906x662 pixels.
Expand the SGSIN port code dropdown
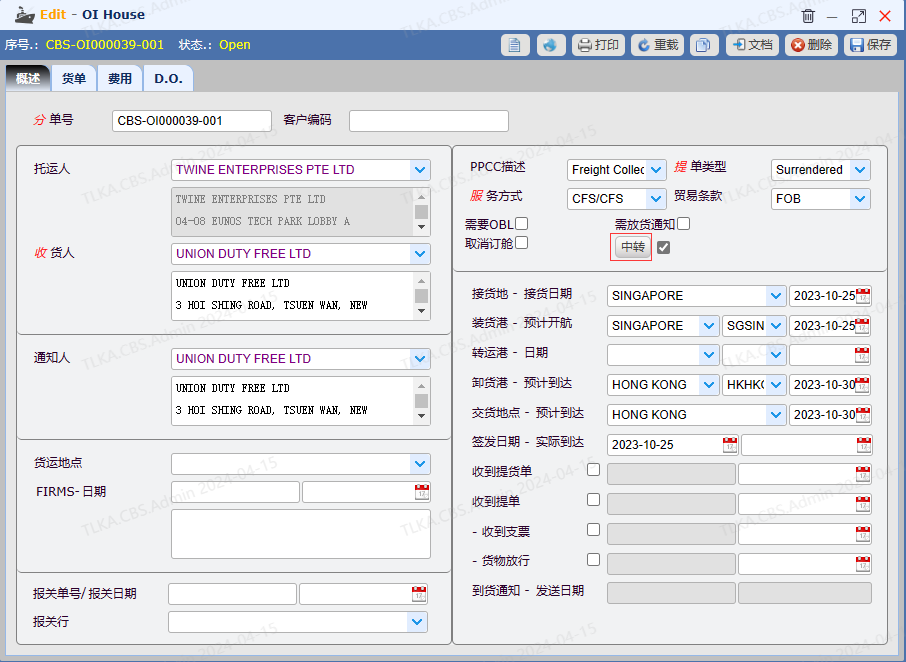coord(775,326)
